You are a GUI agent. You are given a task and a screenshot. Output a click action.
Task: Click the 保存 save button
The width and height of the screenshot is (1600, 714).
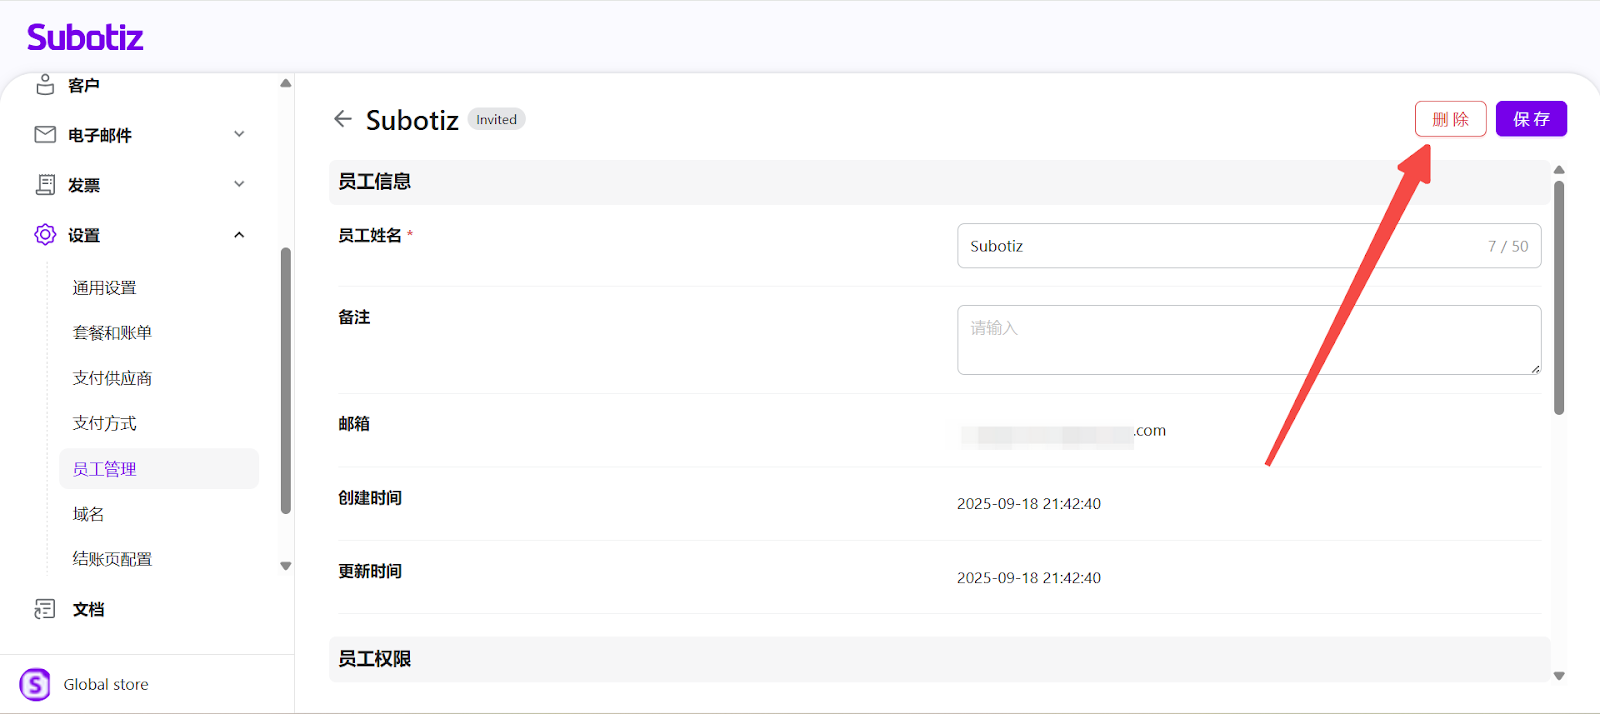[x=1530, y=119]
